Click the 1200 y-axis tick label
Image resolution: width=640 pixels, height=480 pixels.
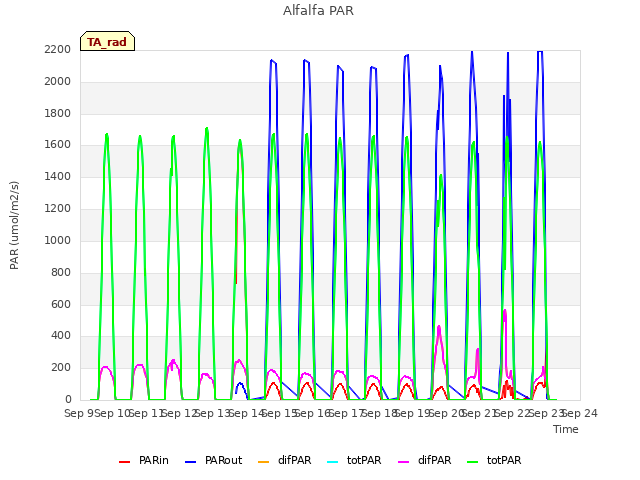[x=58, y=208]
